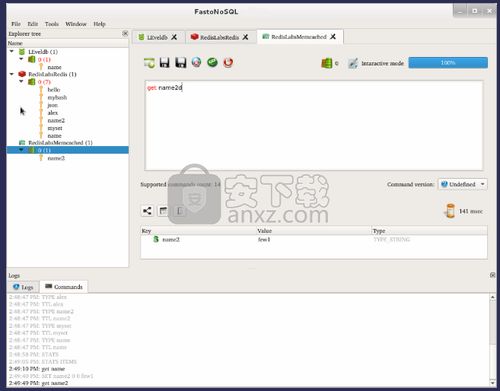Image resolution: width=500 pixels, height=391 pixels.
Task: Click the Value column header
Action: click(313, 231)
